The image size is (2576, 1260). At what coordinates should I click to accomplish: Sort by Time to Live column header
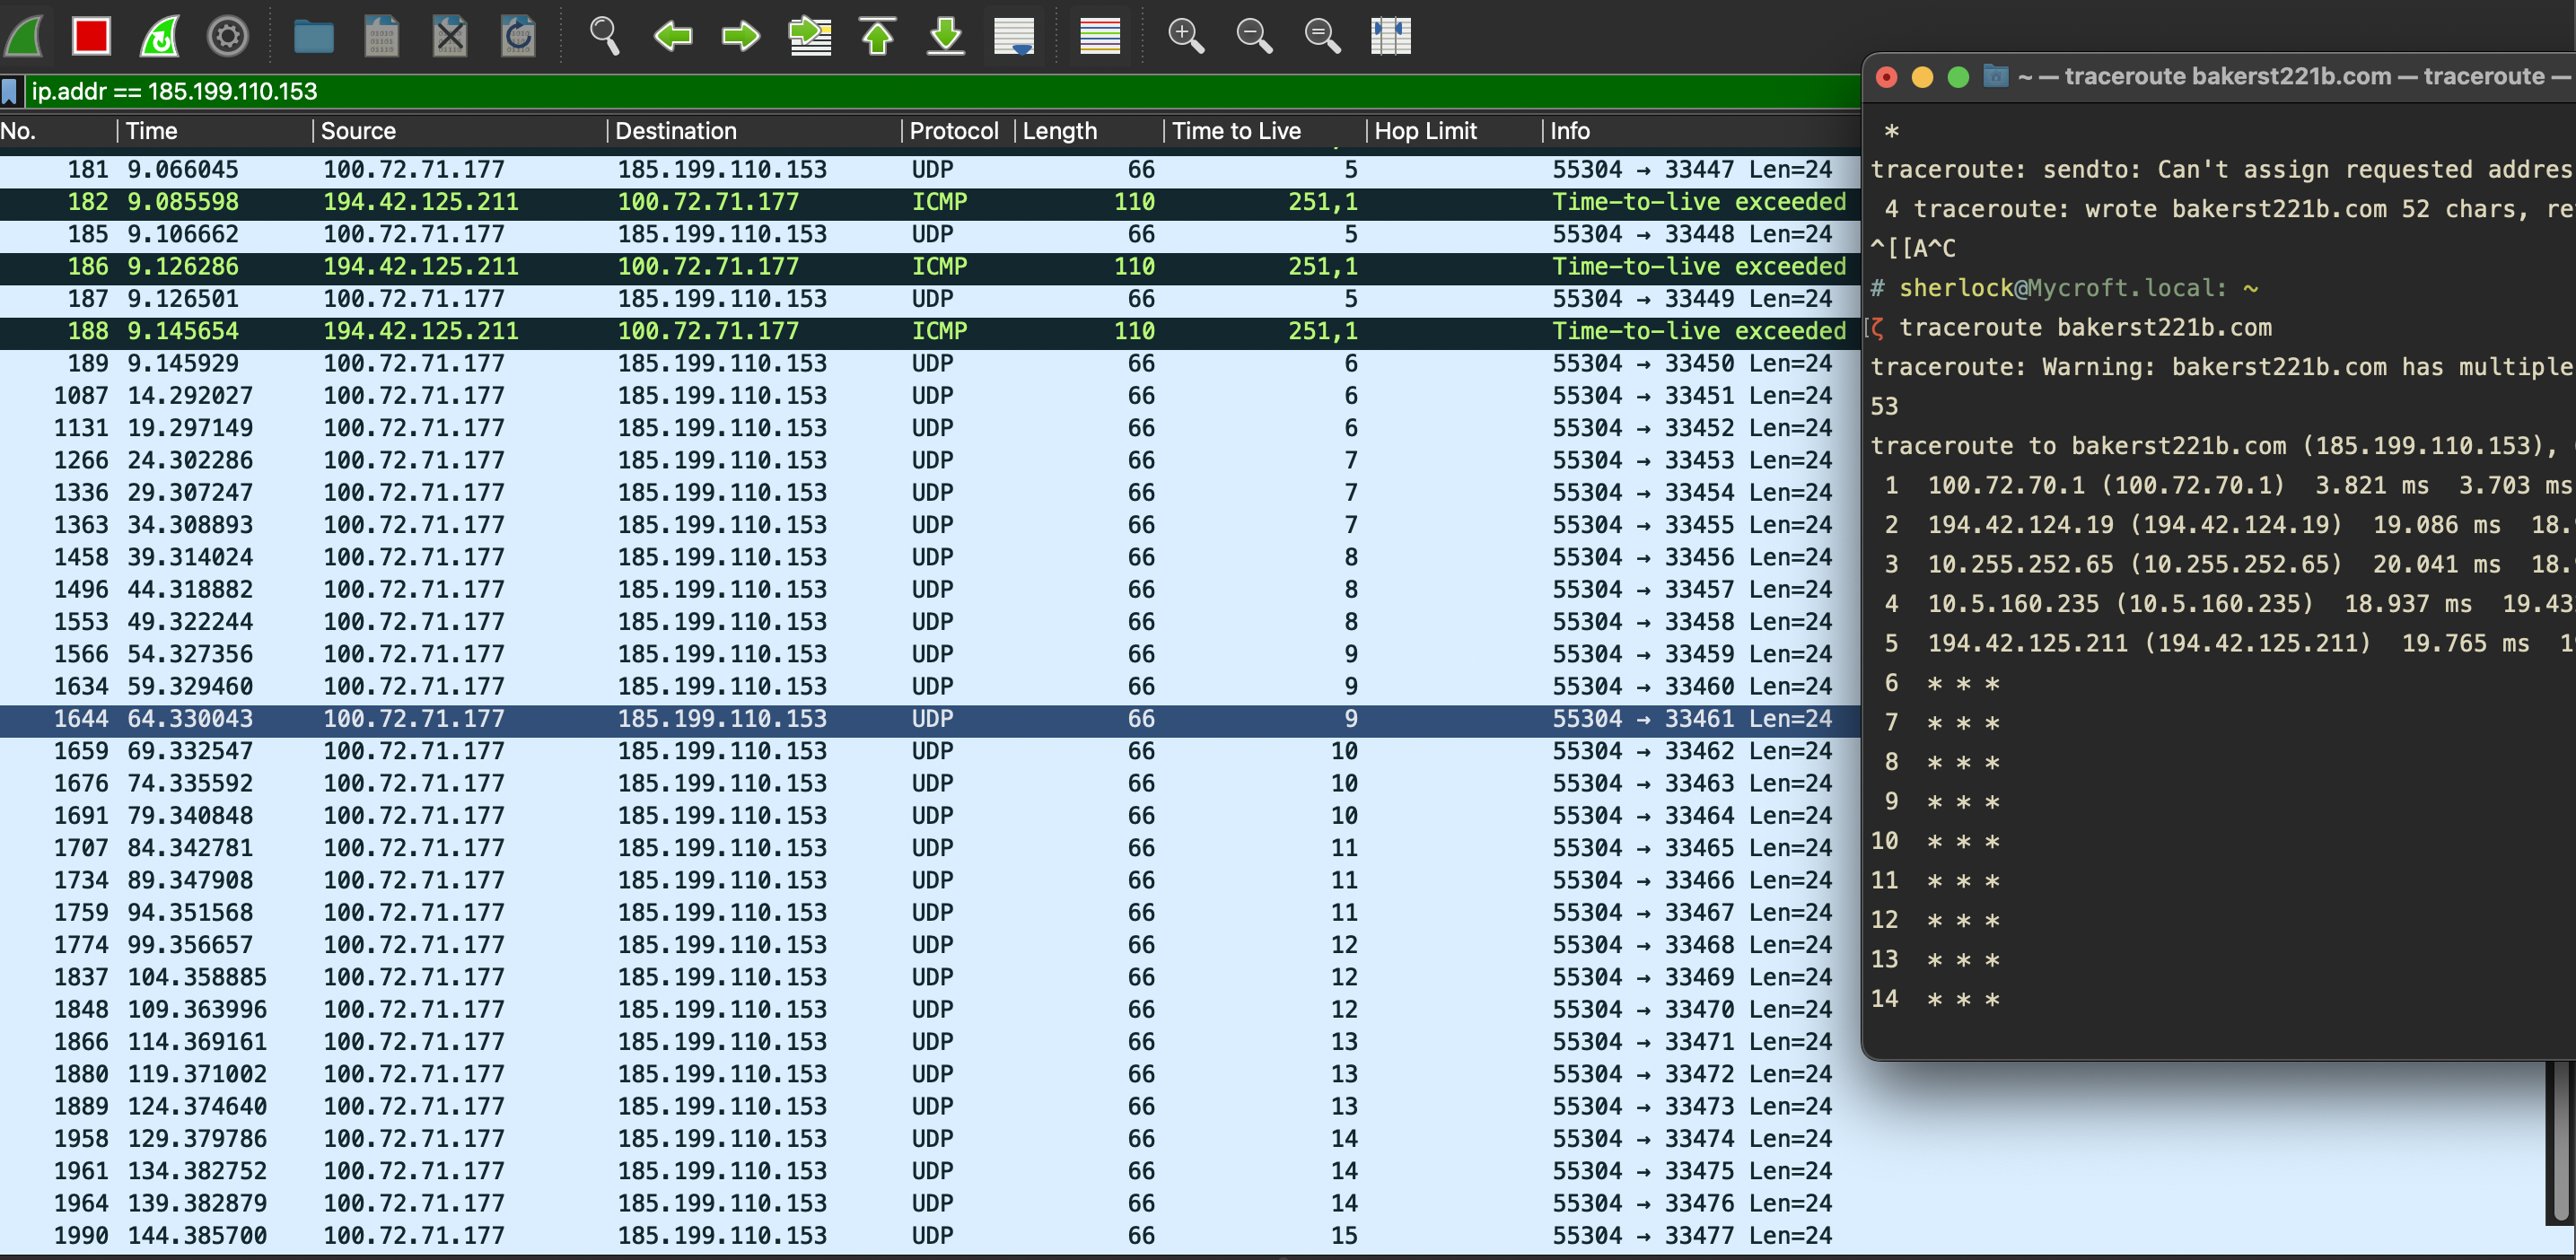tap(1265, 131)
